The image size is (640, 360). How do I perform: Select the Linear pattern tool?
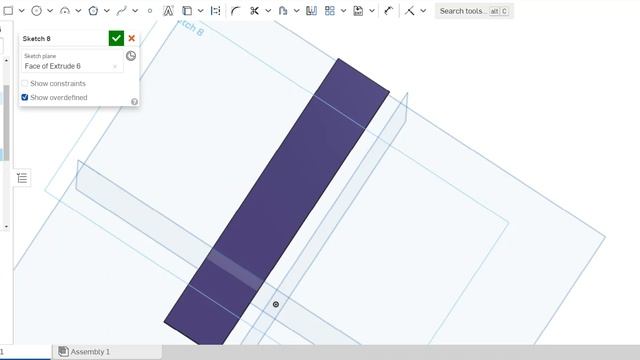click(330, 11)
